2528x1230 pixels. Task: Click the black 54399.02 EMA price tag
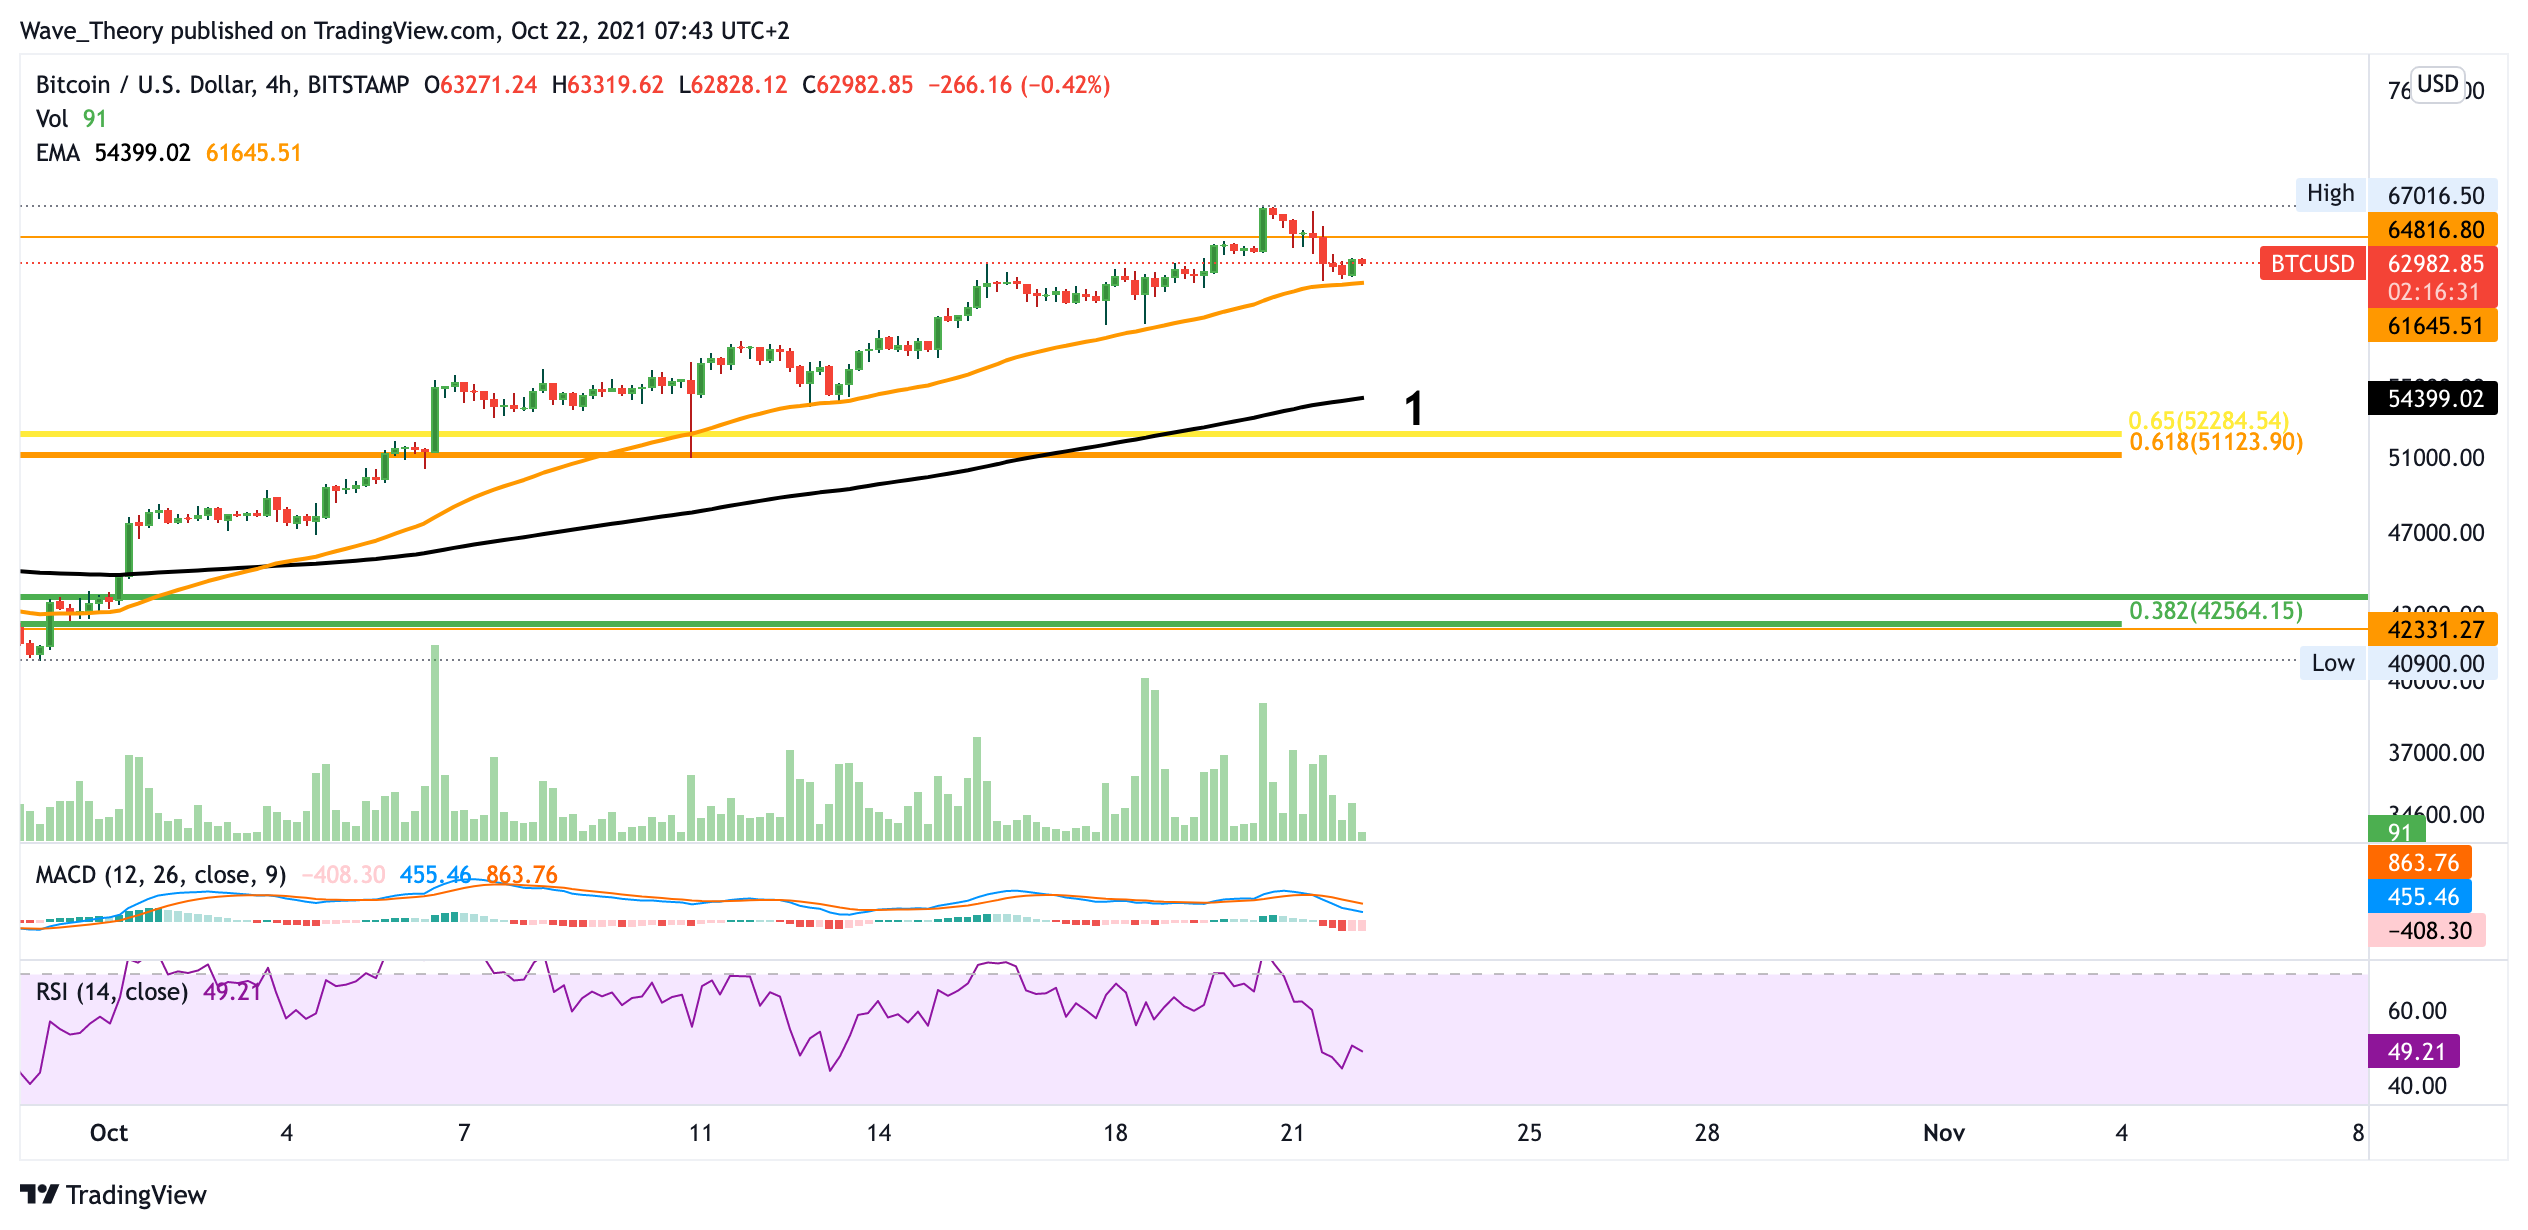(2434, 399)
